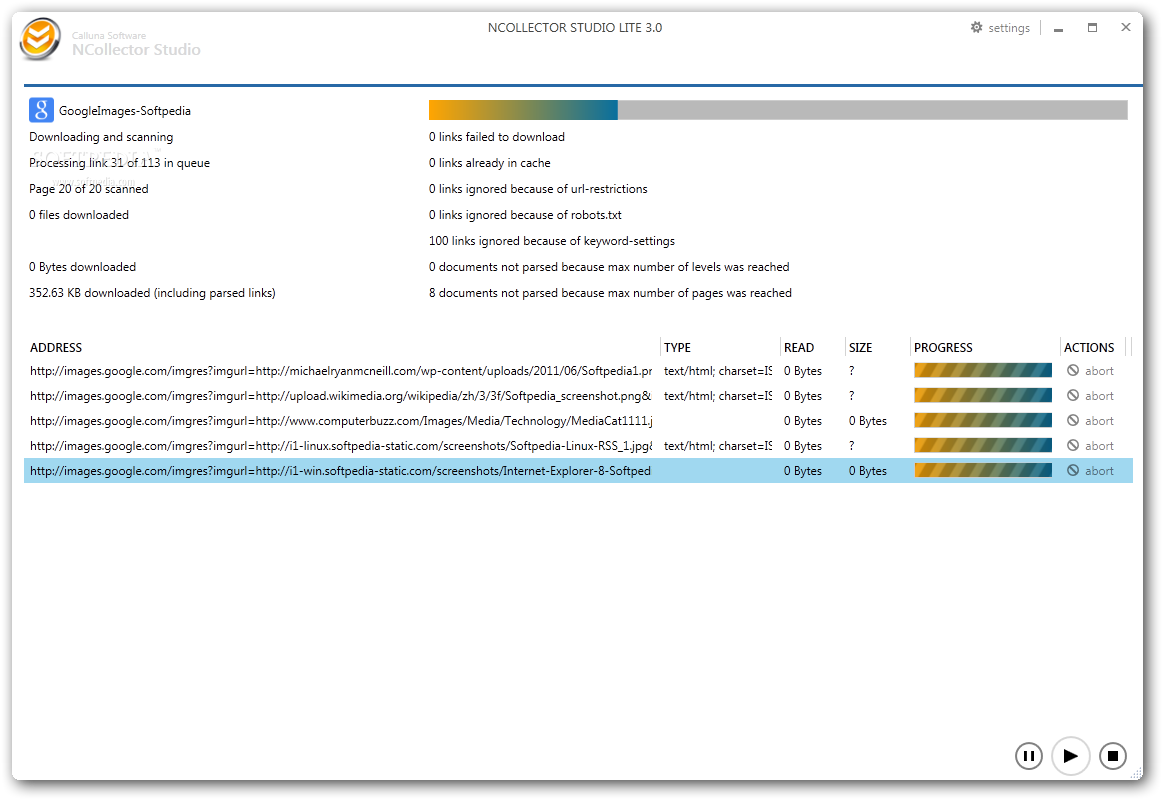The image size is (1163, 800).
Task: Click 'Processing link 31 of 113 in queue'
Action: [x=119, y=163]
